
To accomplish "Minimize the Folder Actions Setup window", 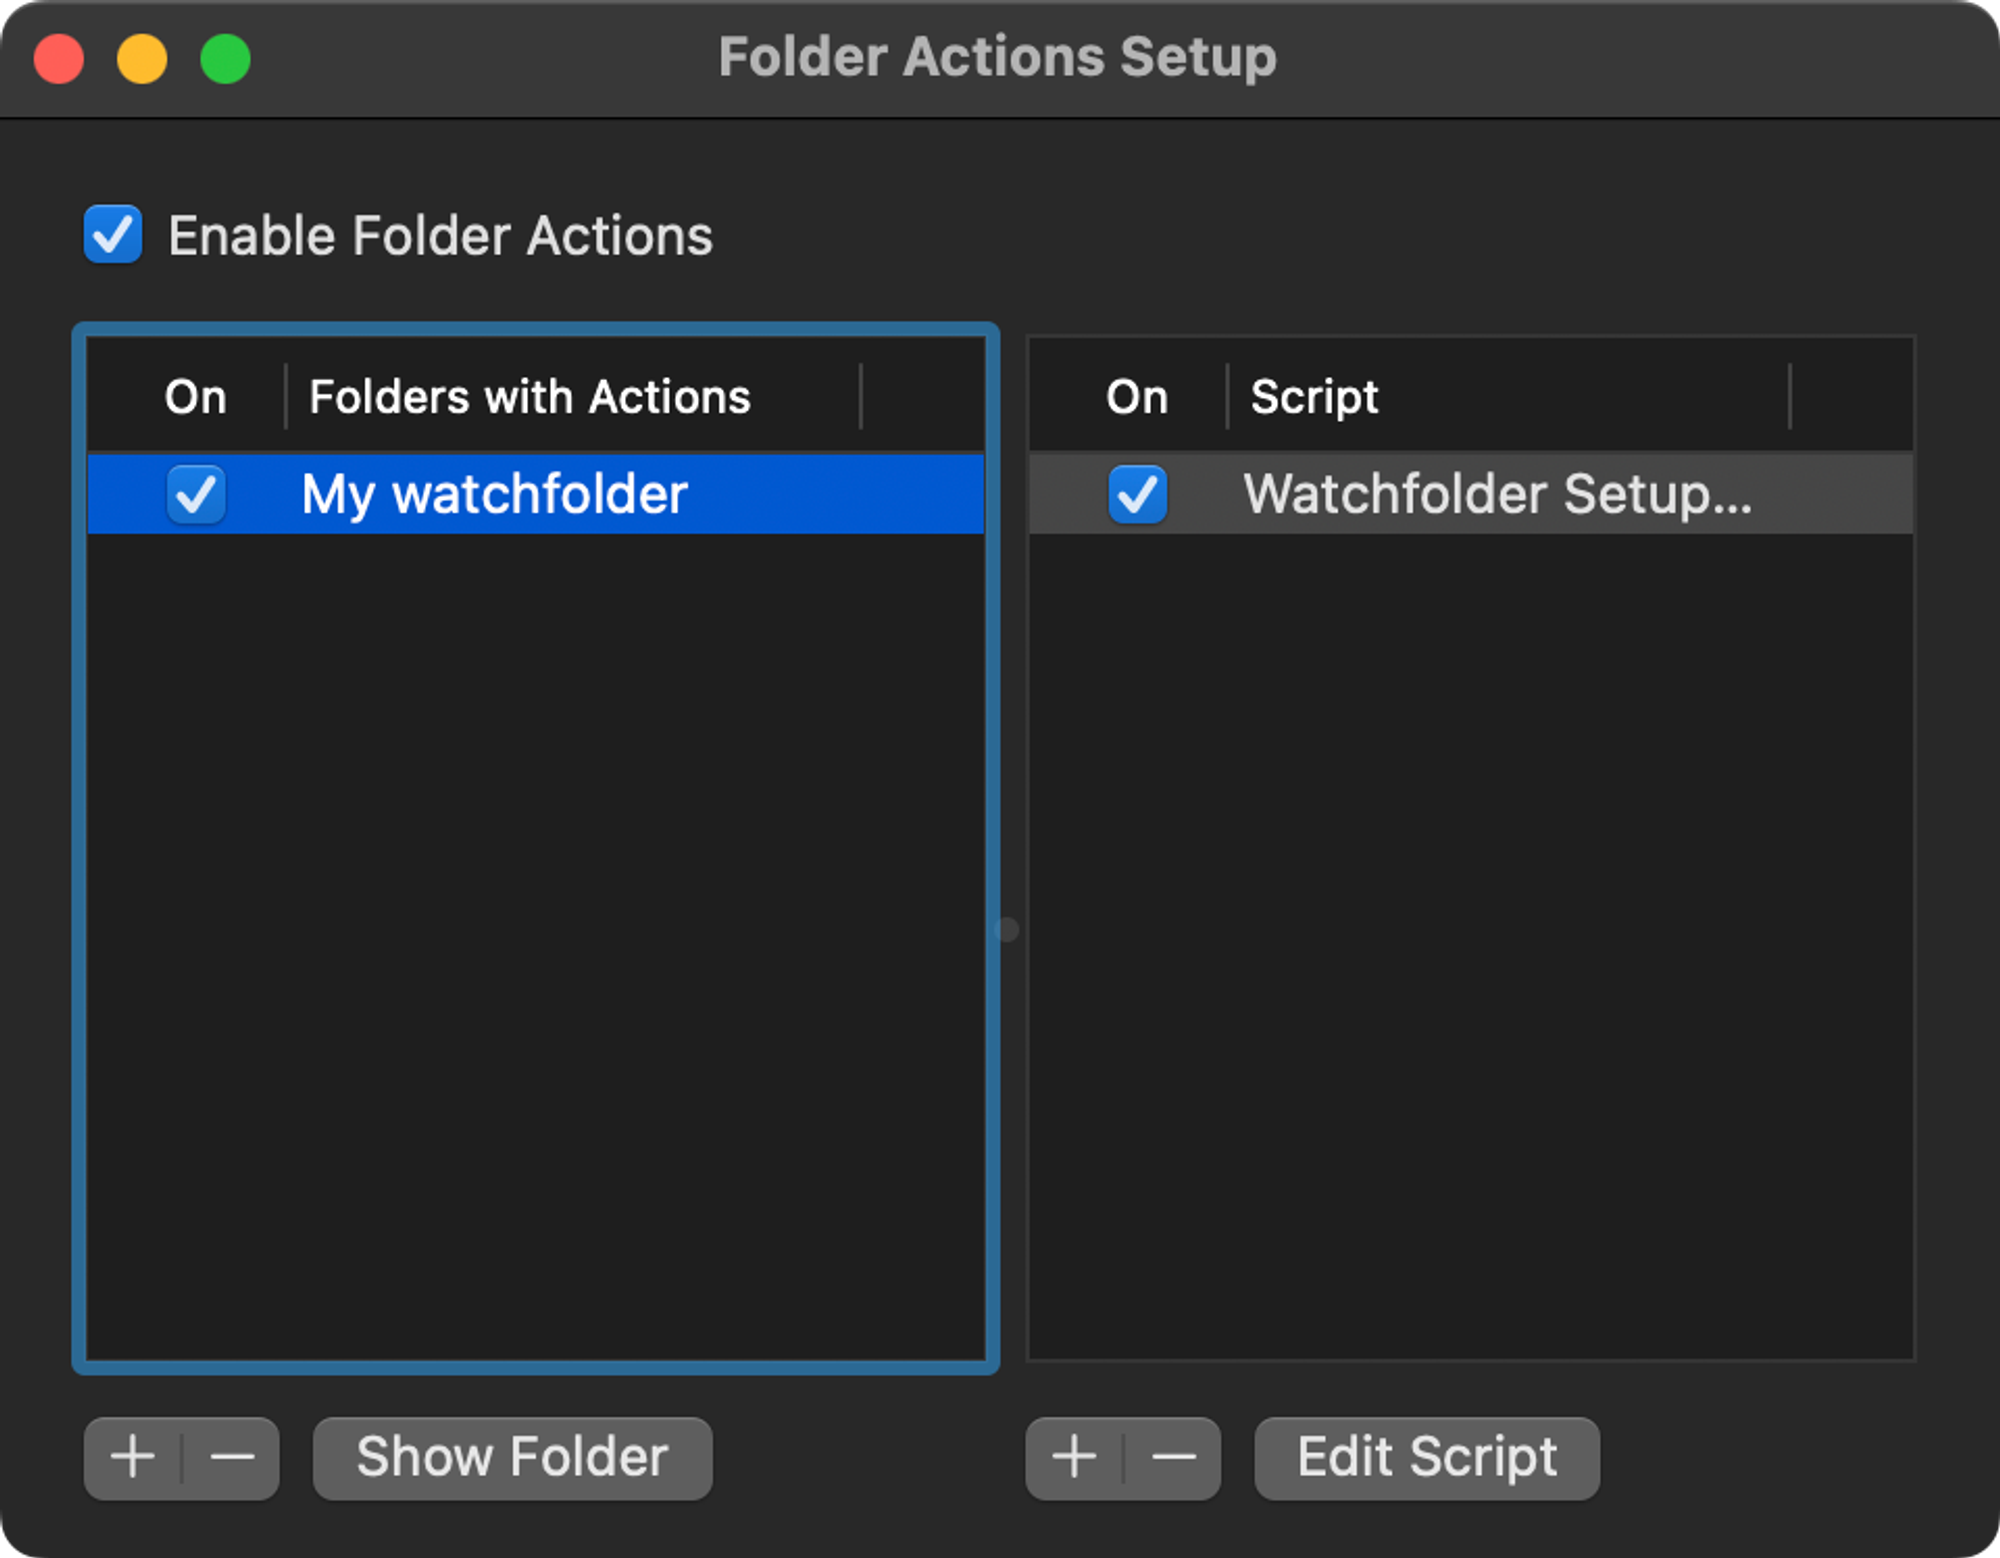I will pyautogui.click(x=142, y=59).
